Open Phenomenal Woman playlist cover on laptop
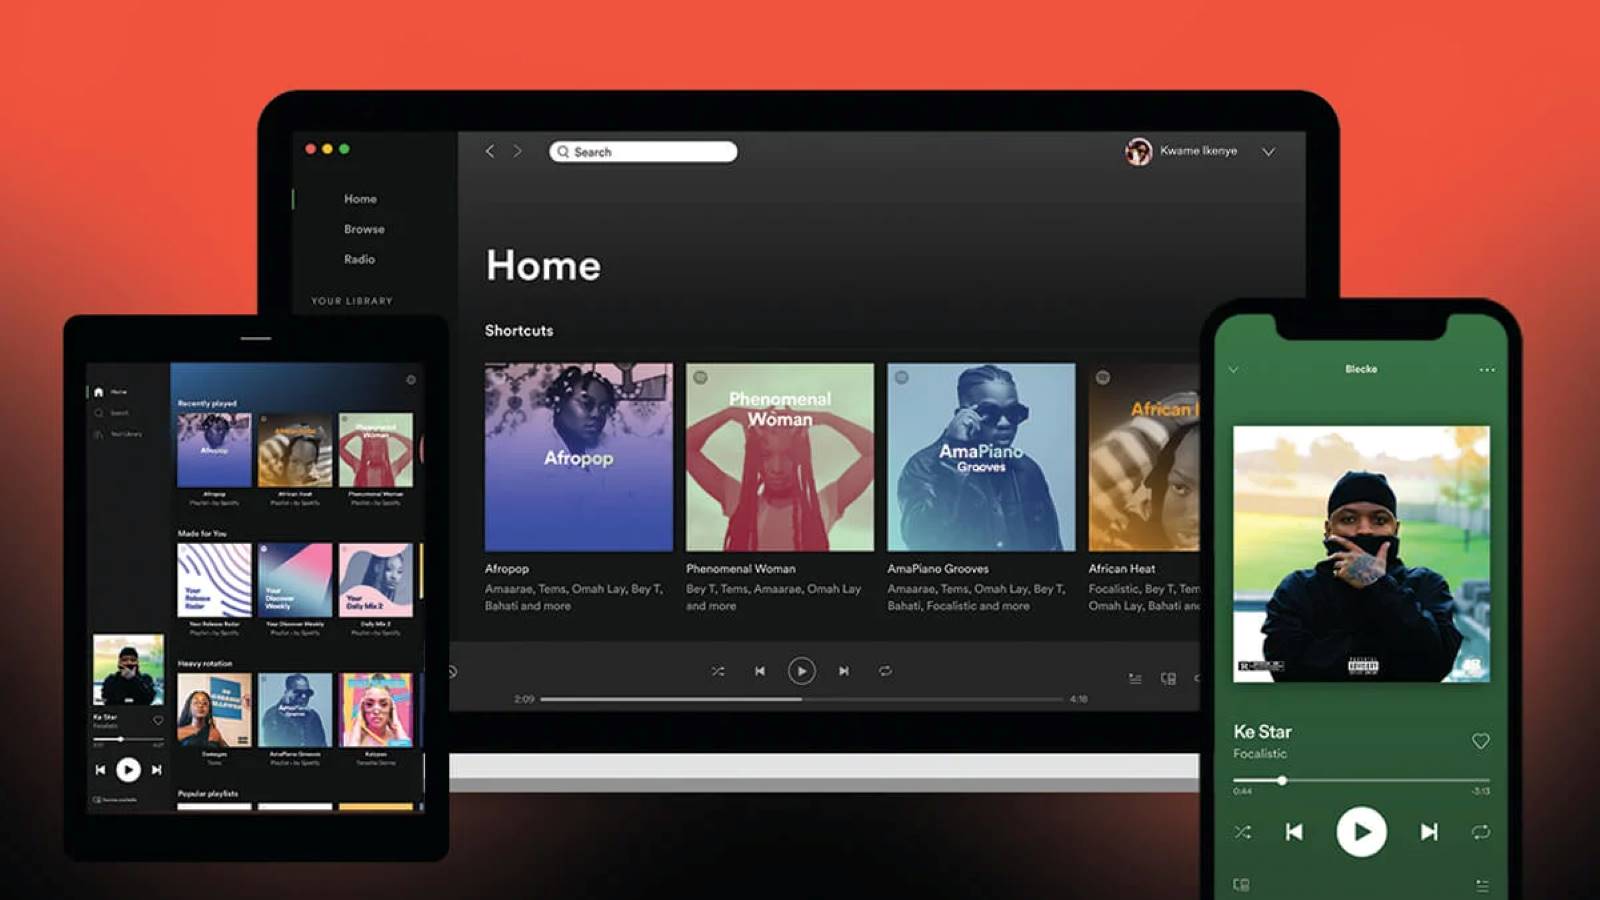The width and height of the screenshot is (1600, 900). click(780, 457)
